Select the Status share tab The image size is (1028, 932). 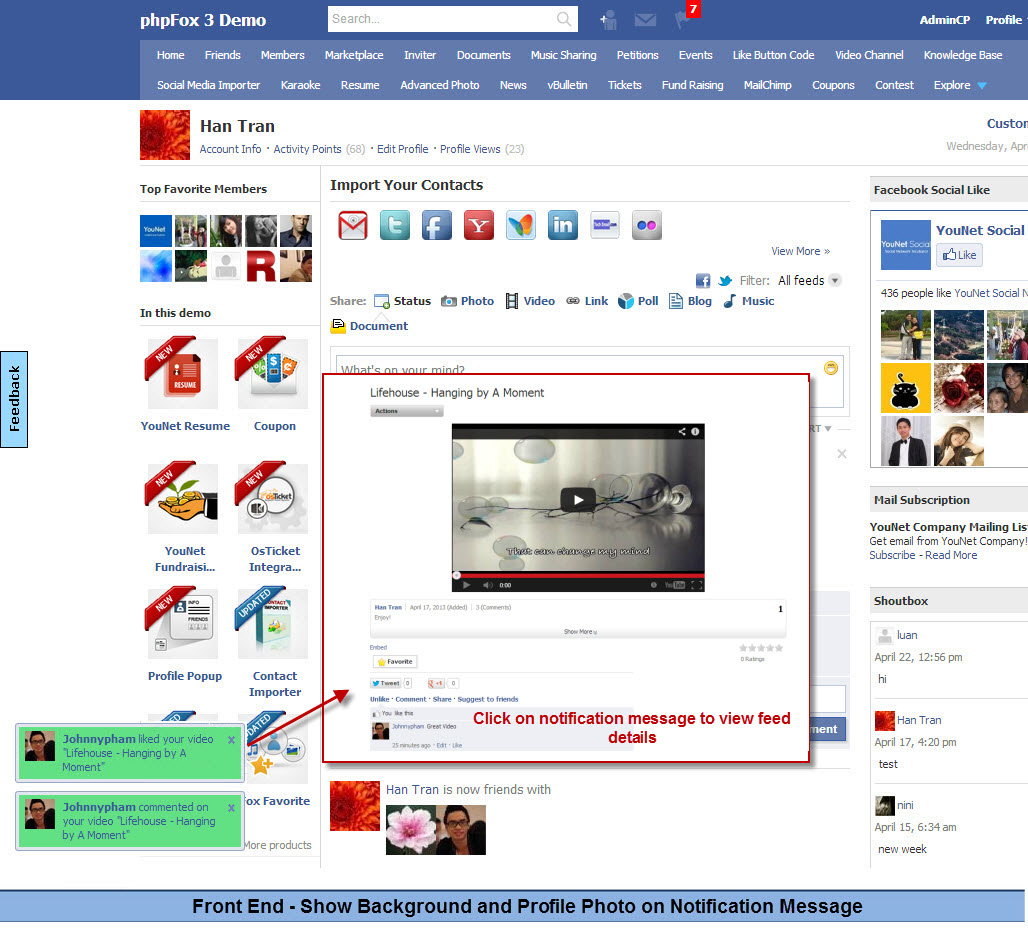pyautogui.click(x=403, y=301)
